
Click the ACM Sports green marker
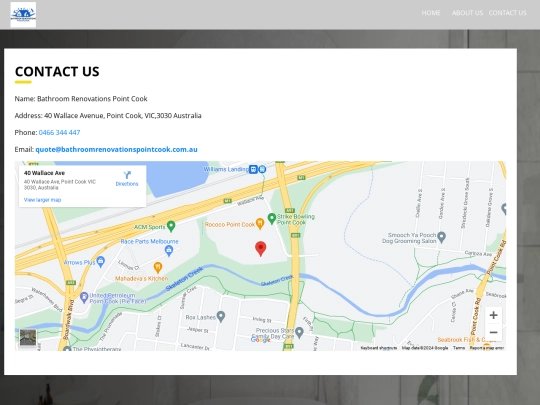(x=171, y=226)
